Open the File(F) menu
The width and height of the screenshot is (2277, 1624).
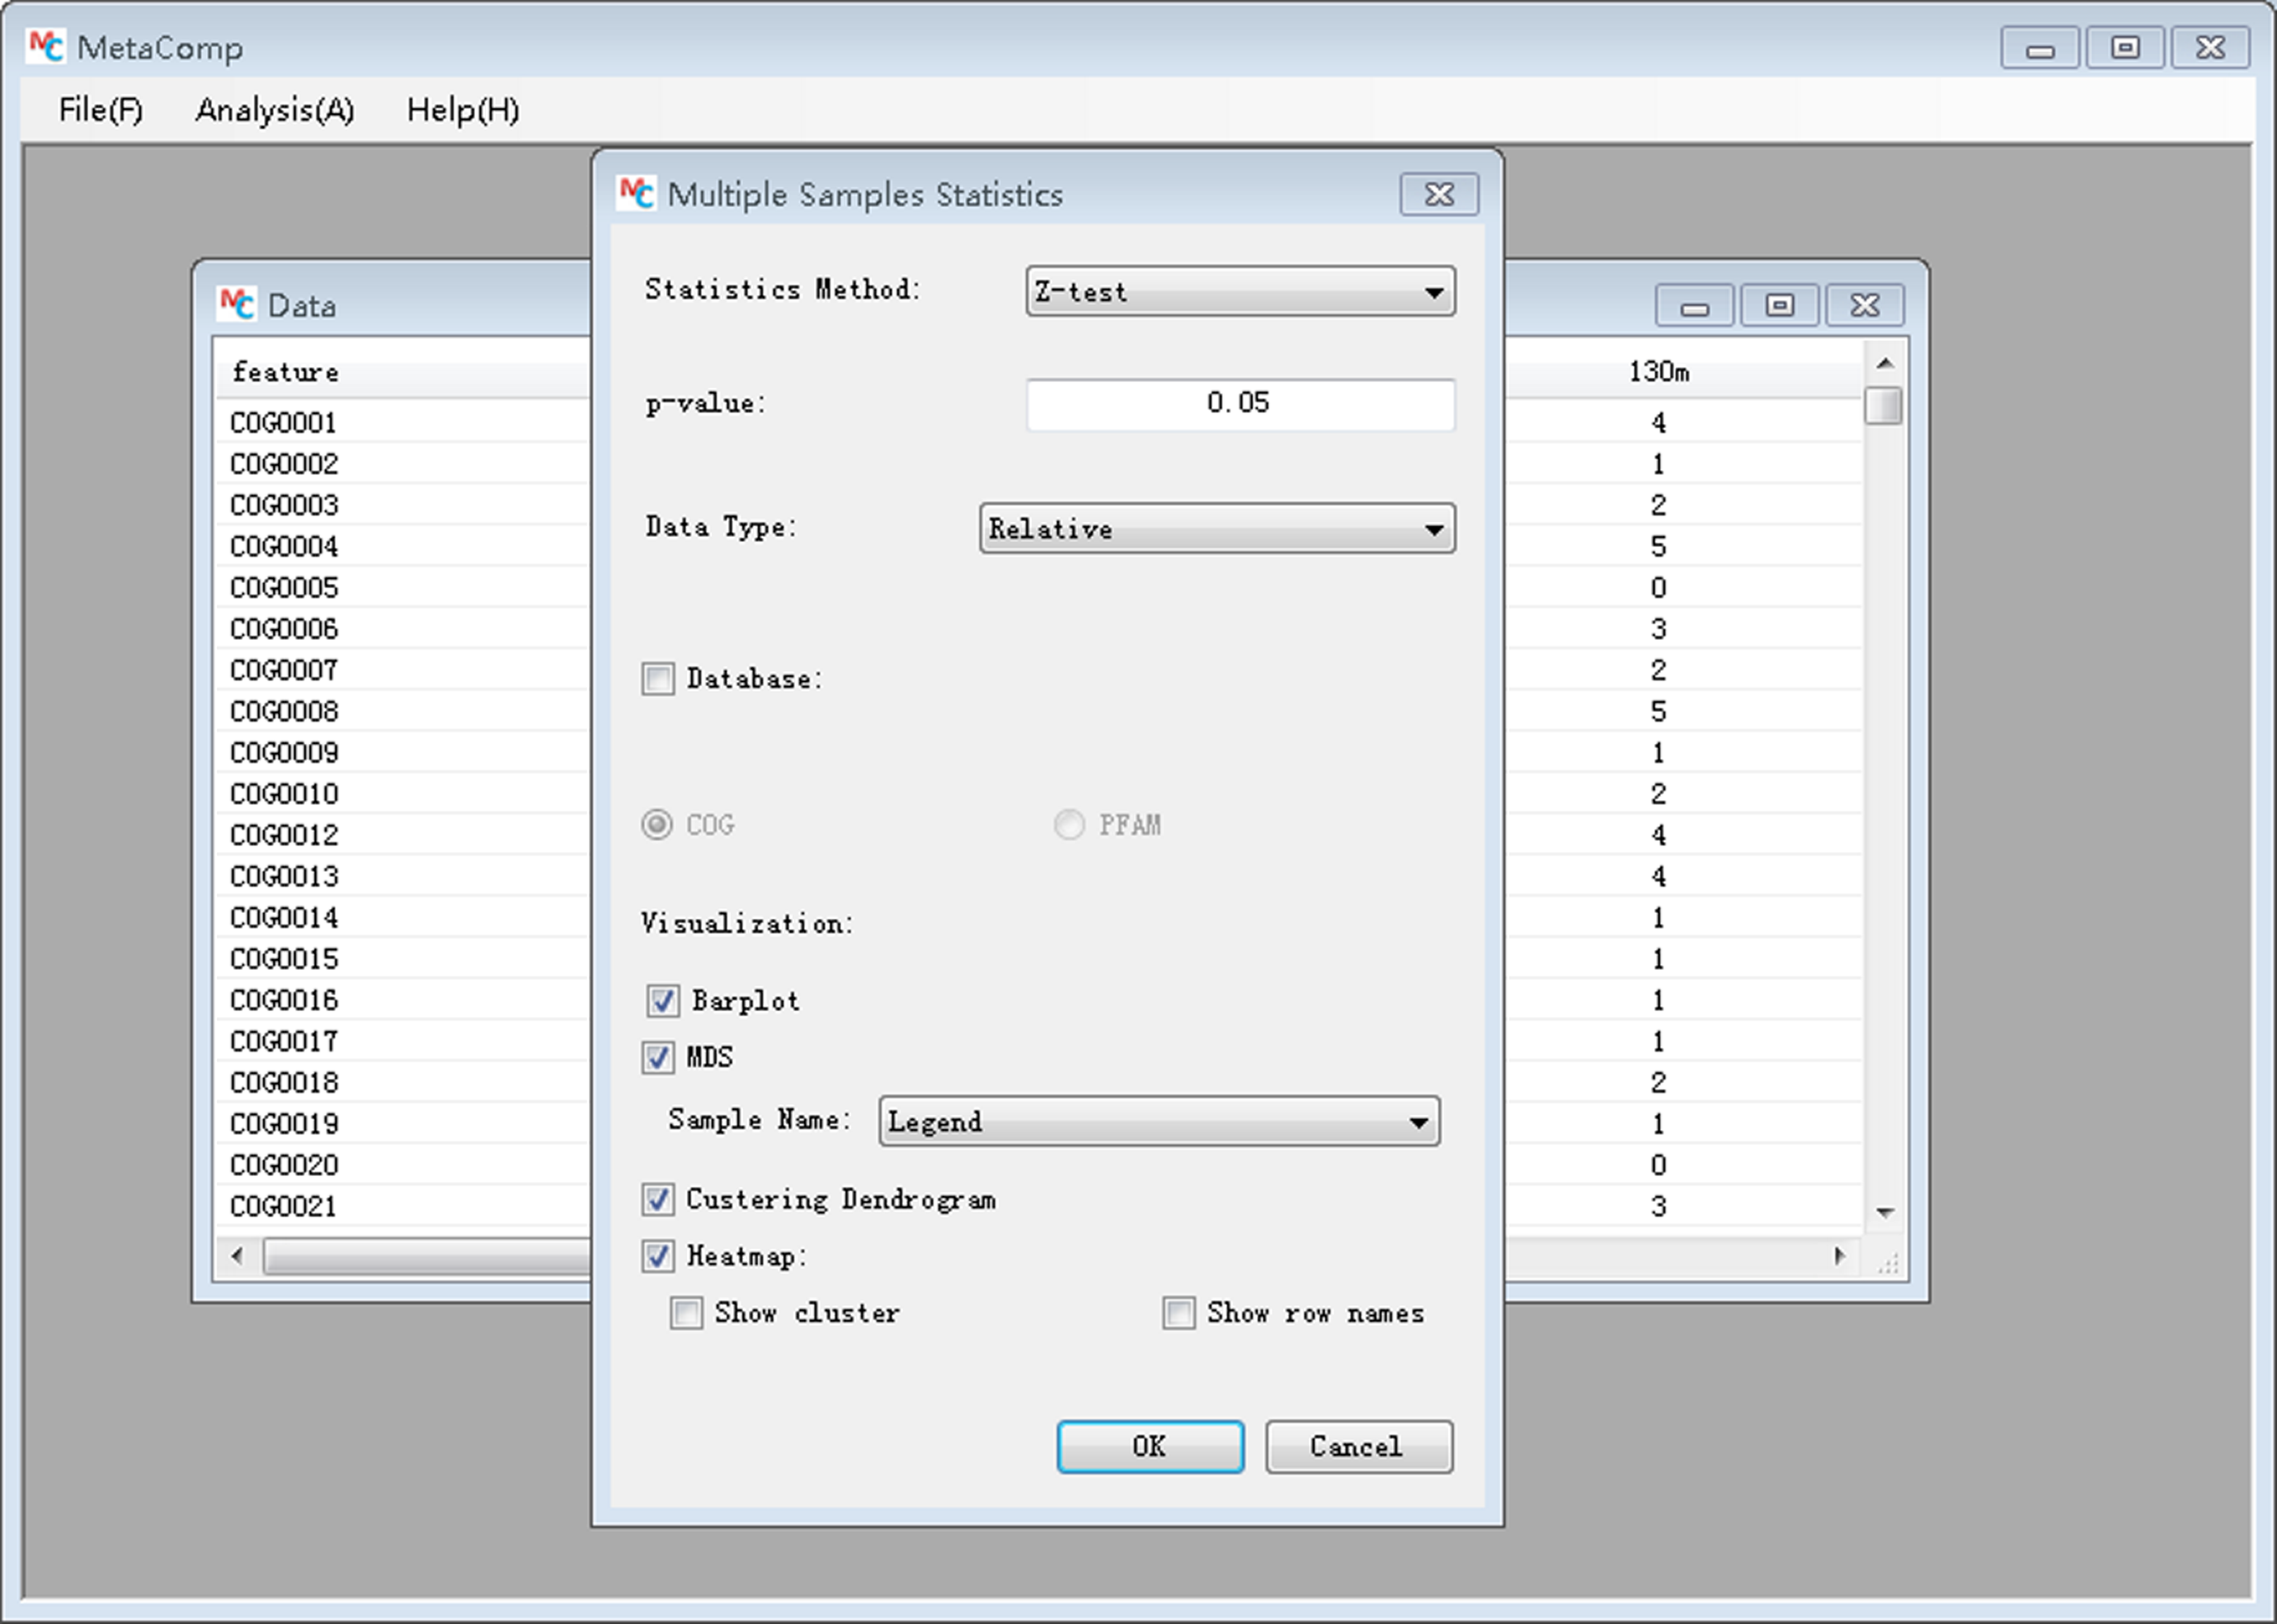[x=100, y=110]
